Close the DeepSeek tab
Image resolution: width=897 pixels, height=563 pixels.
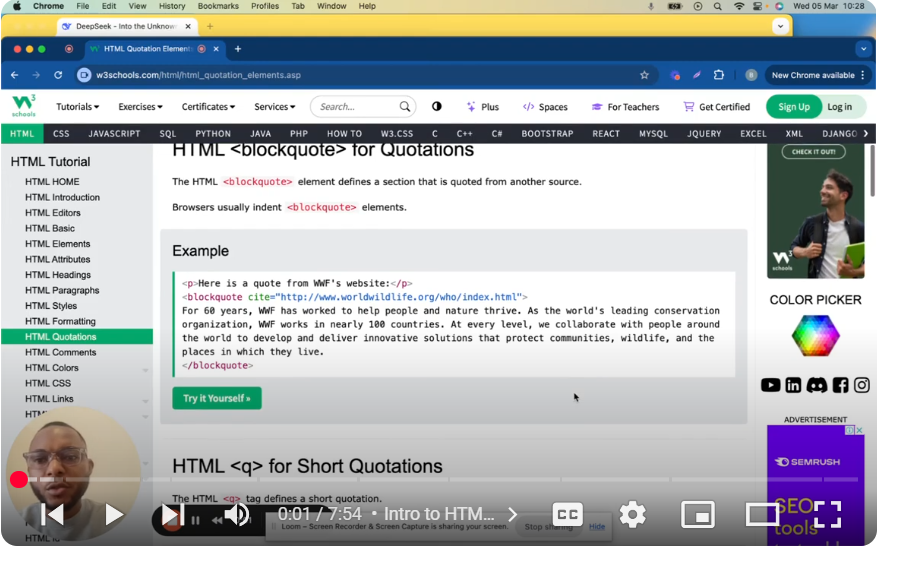tap(188, 26)
